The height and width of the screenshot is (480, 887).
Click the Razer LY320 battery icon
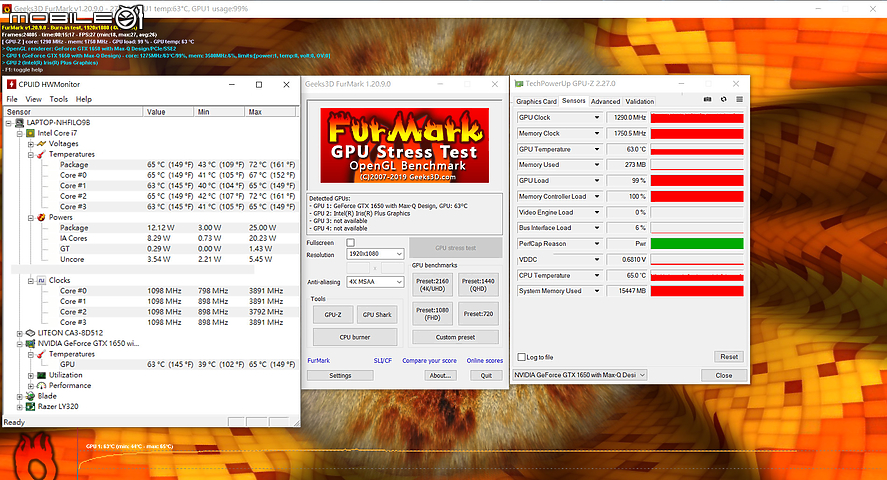point(31,407)
